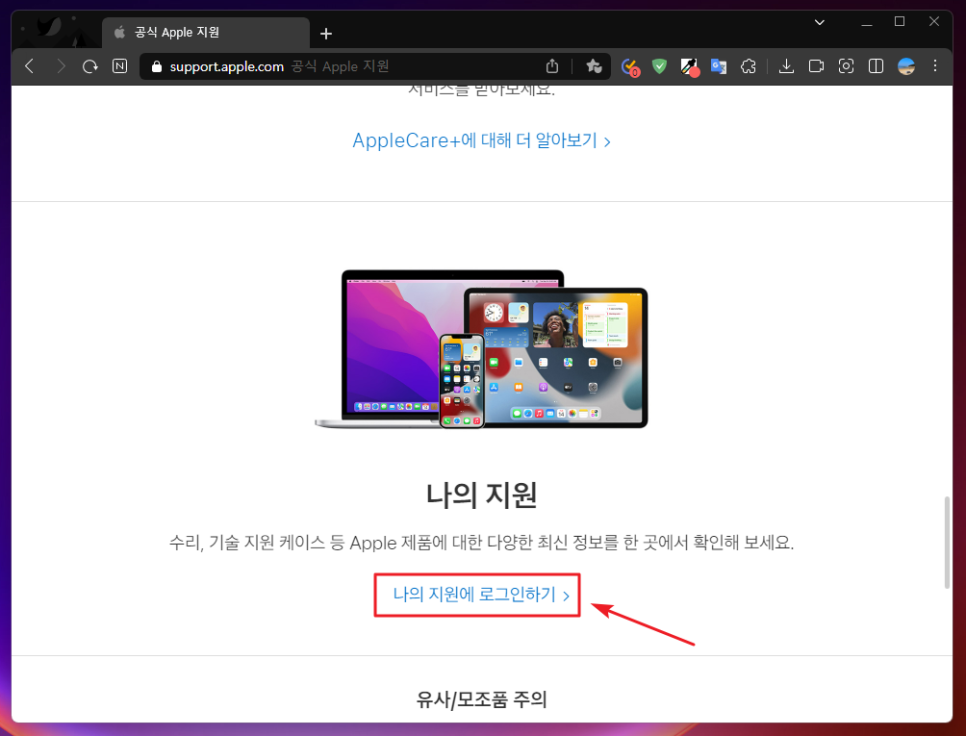Click 나의 지원에 로그인하기 link
Viewport: 966px width, 736px height.
pos(481,594)
